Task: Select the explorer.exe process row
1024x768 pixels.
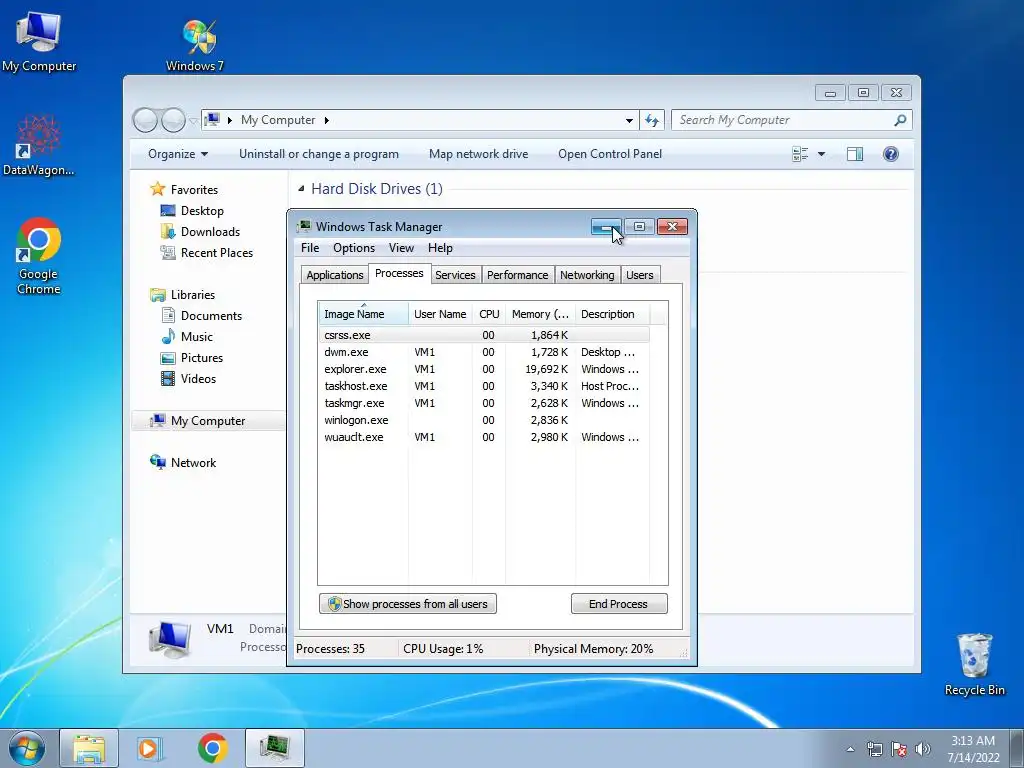Action: pos(484,370)
